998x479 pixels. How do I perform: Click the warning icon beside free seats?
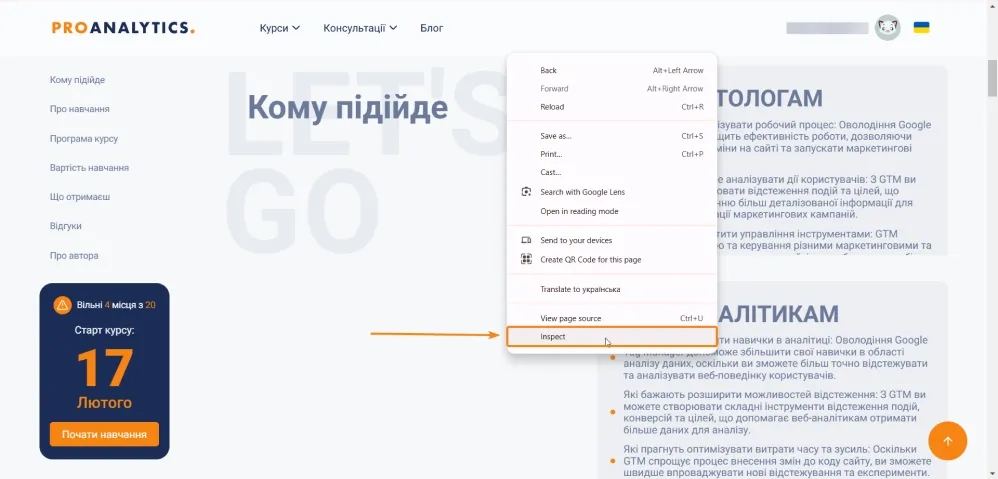click(62, 305)
